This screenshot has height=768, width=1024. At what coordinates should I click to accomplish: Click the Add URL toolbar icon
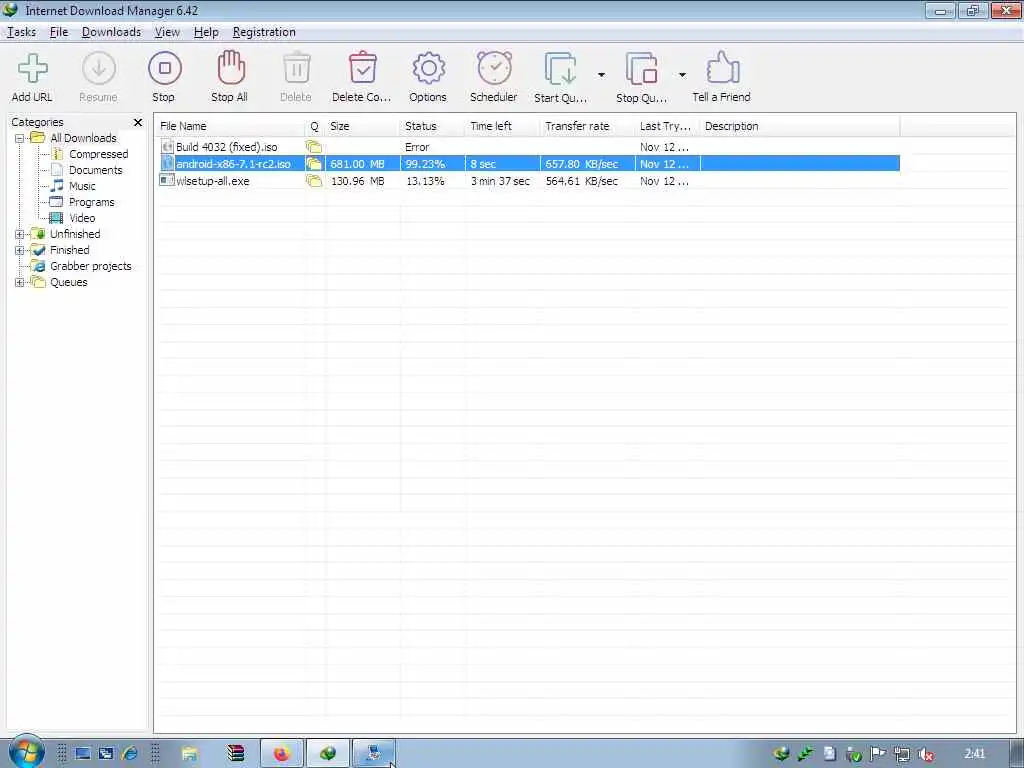pos(32,69)
